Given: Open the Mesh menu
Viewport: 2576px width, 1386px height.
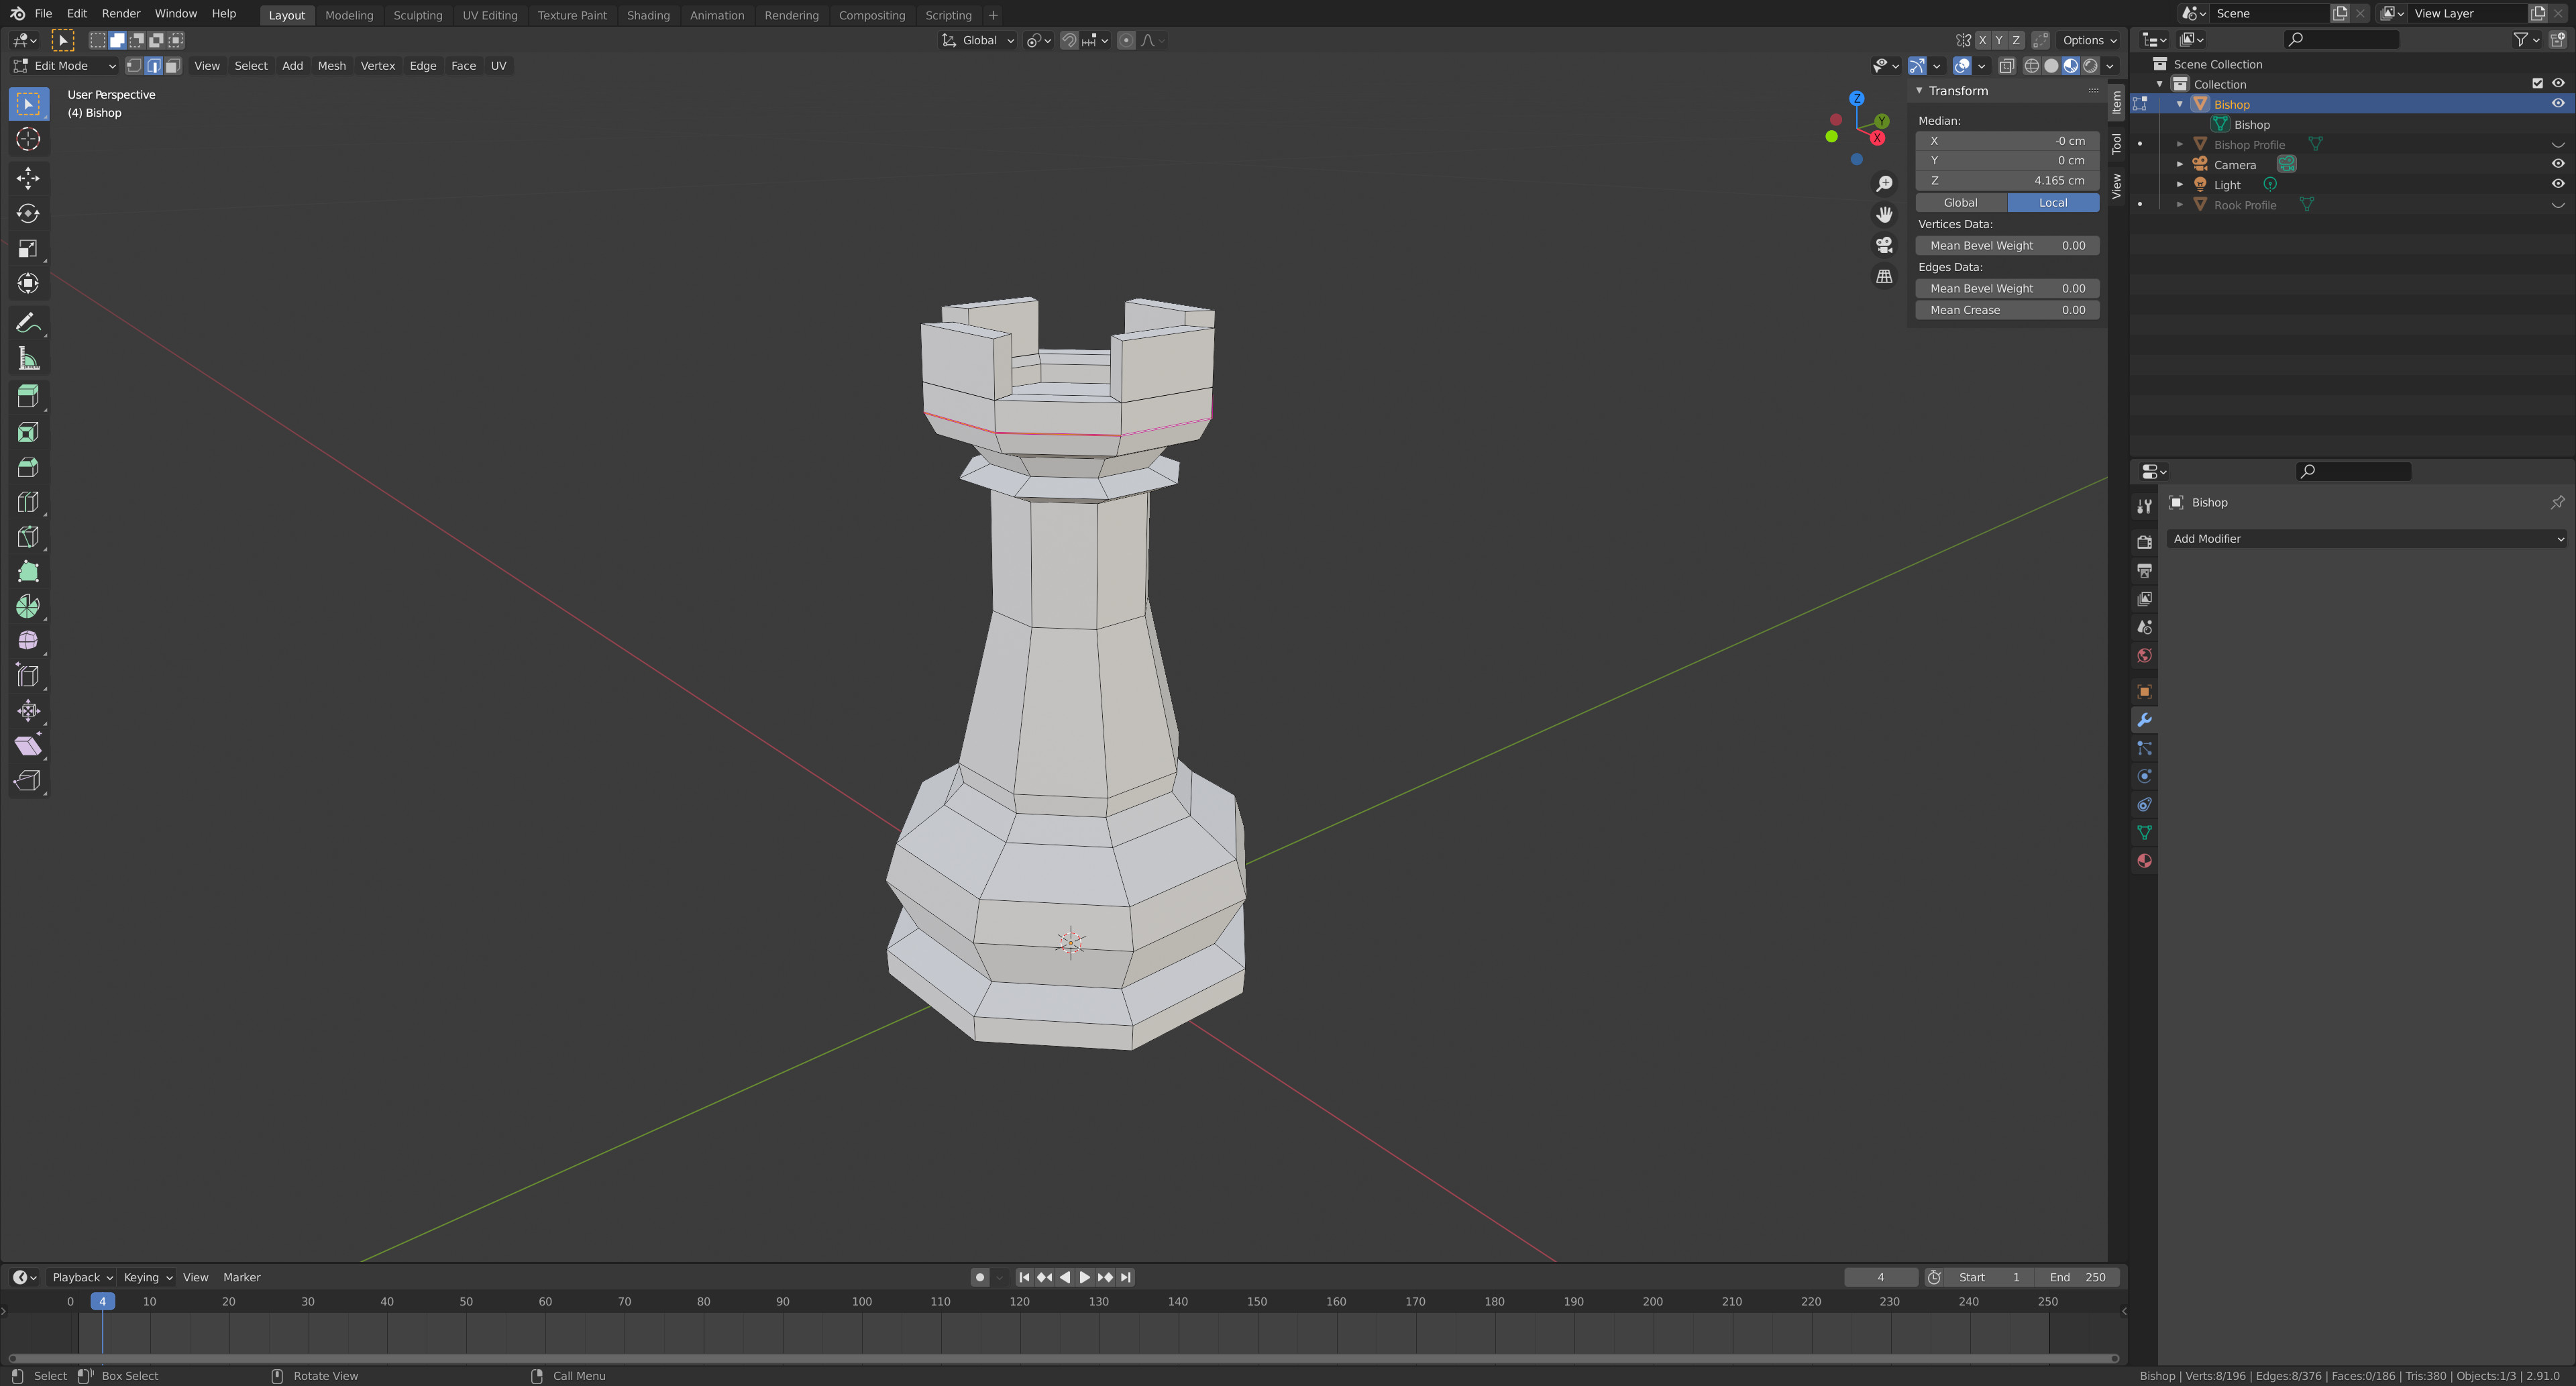Looking at the screenshot, I should [x=331, y=66].
